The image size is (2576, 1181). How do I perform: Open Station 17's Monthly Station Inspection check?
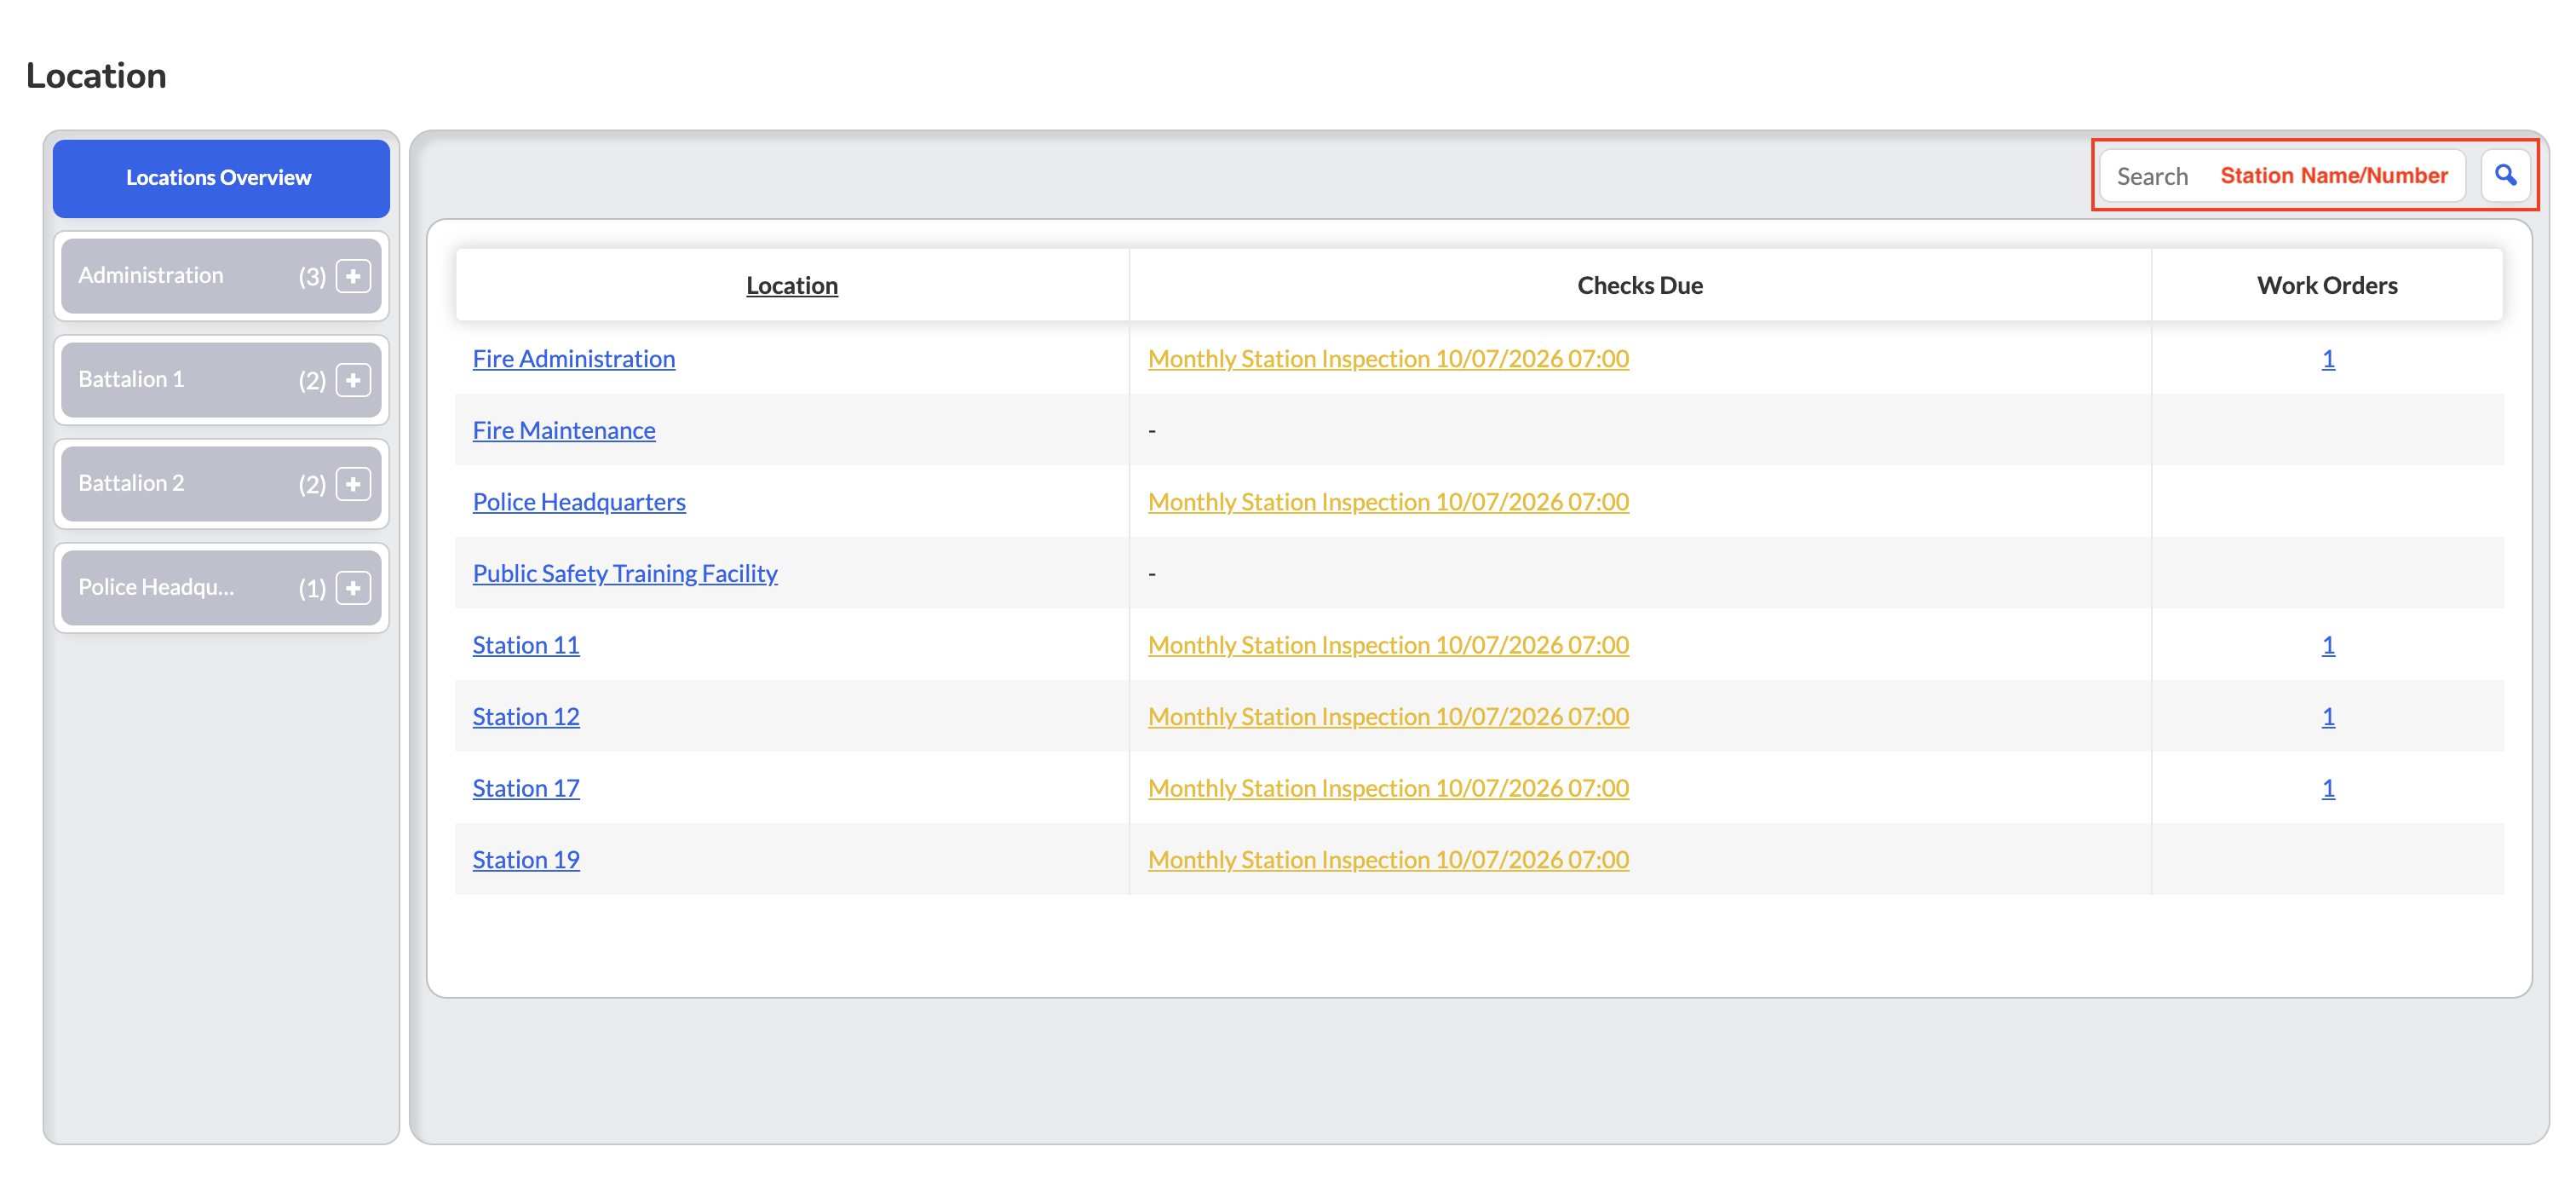click(1388, 788)
